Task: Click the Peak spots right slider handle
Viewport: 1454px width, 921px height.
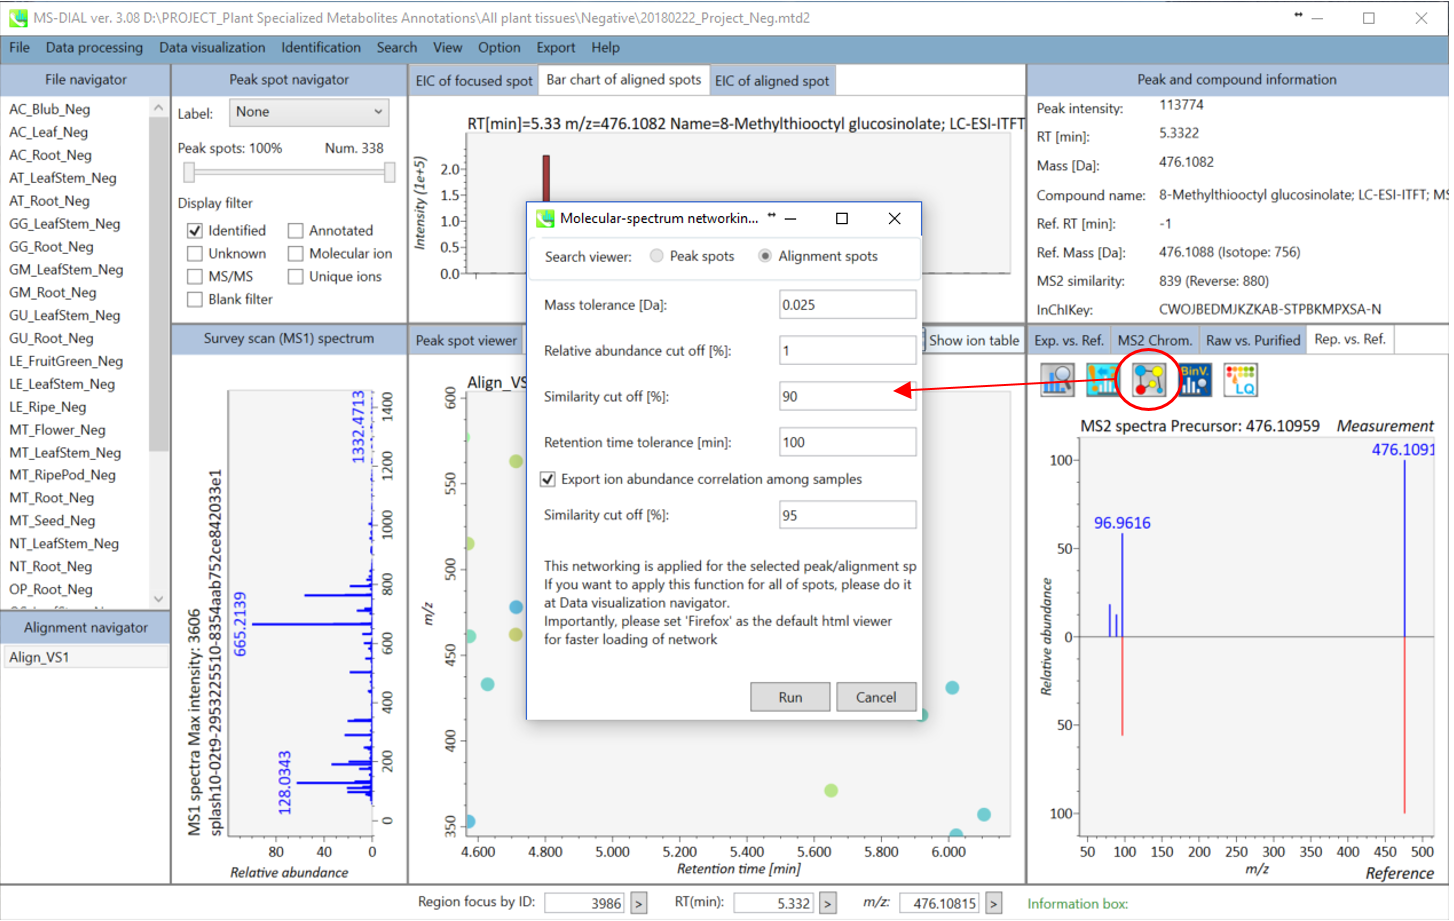Action: click(389, 173)
